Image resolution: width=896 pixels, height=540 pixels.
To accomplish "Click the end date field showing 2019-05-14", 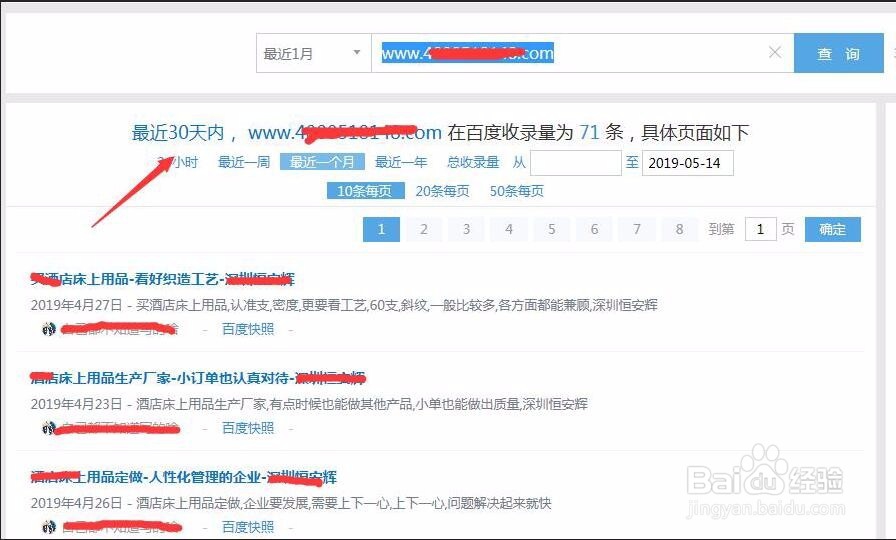I will (x=687, y=163).
